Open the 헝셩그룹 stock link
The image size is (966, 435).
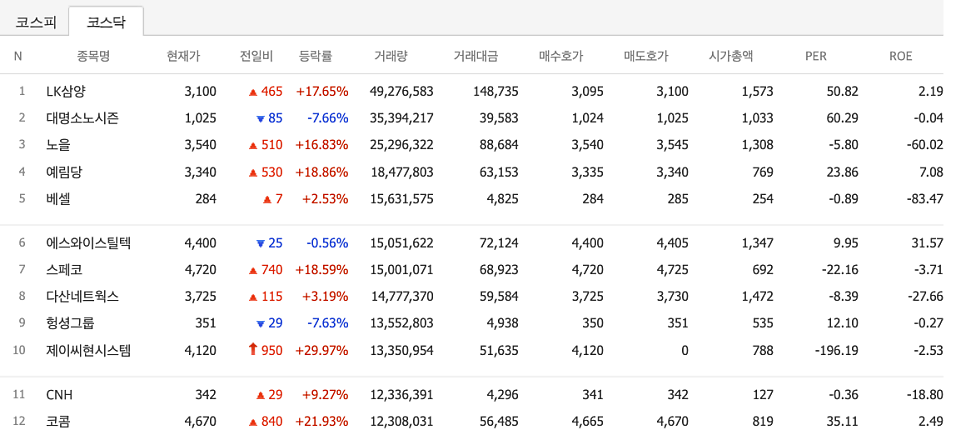70,323
